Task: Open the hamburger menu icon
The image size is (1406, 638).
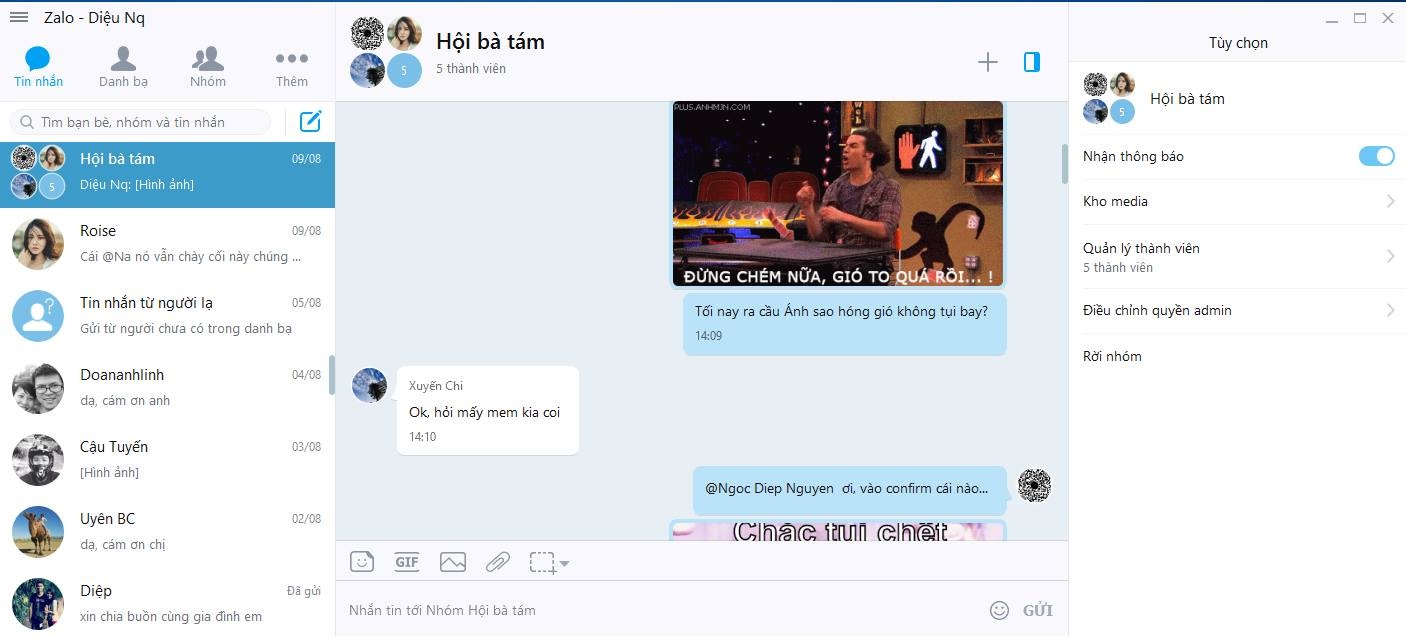Action: click(x=18, y=16)
